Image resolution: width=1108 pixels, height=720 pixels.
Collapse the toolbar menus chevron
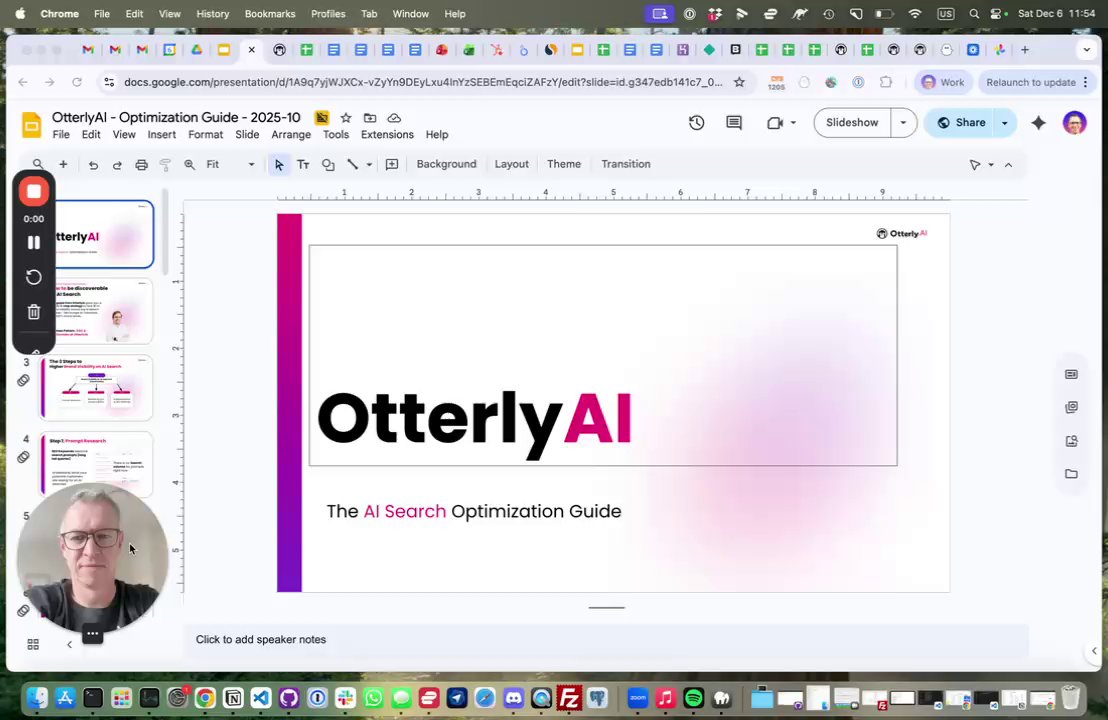(x=1008, y=165)
